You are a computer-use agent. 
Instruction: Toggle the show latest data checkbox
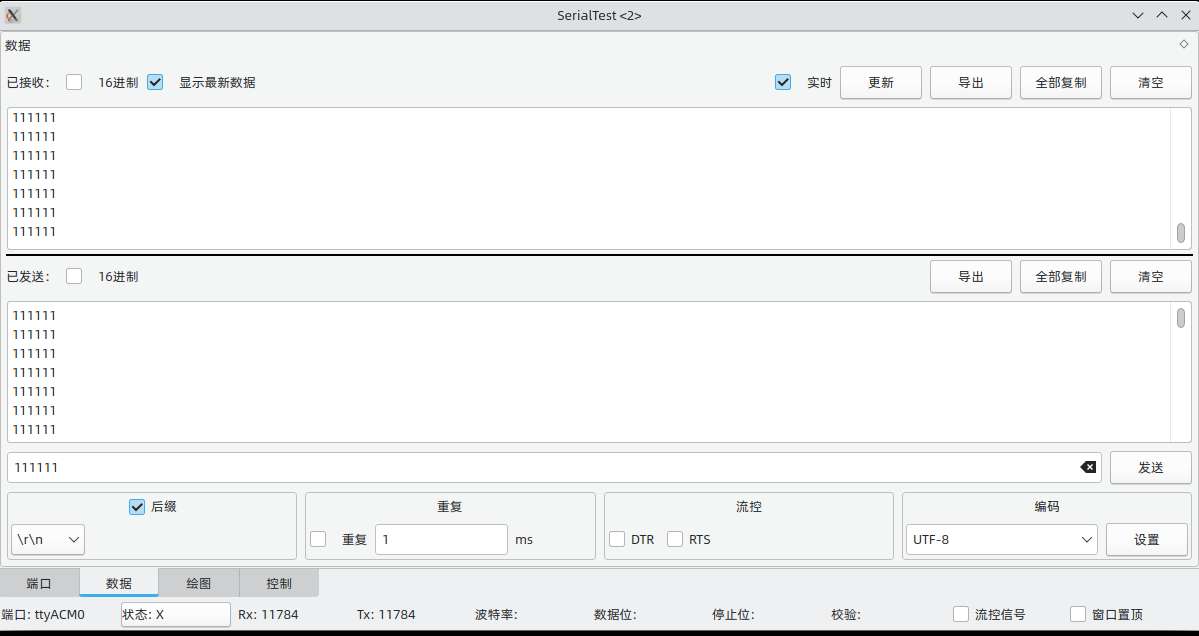[155, 82]
